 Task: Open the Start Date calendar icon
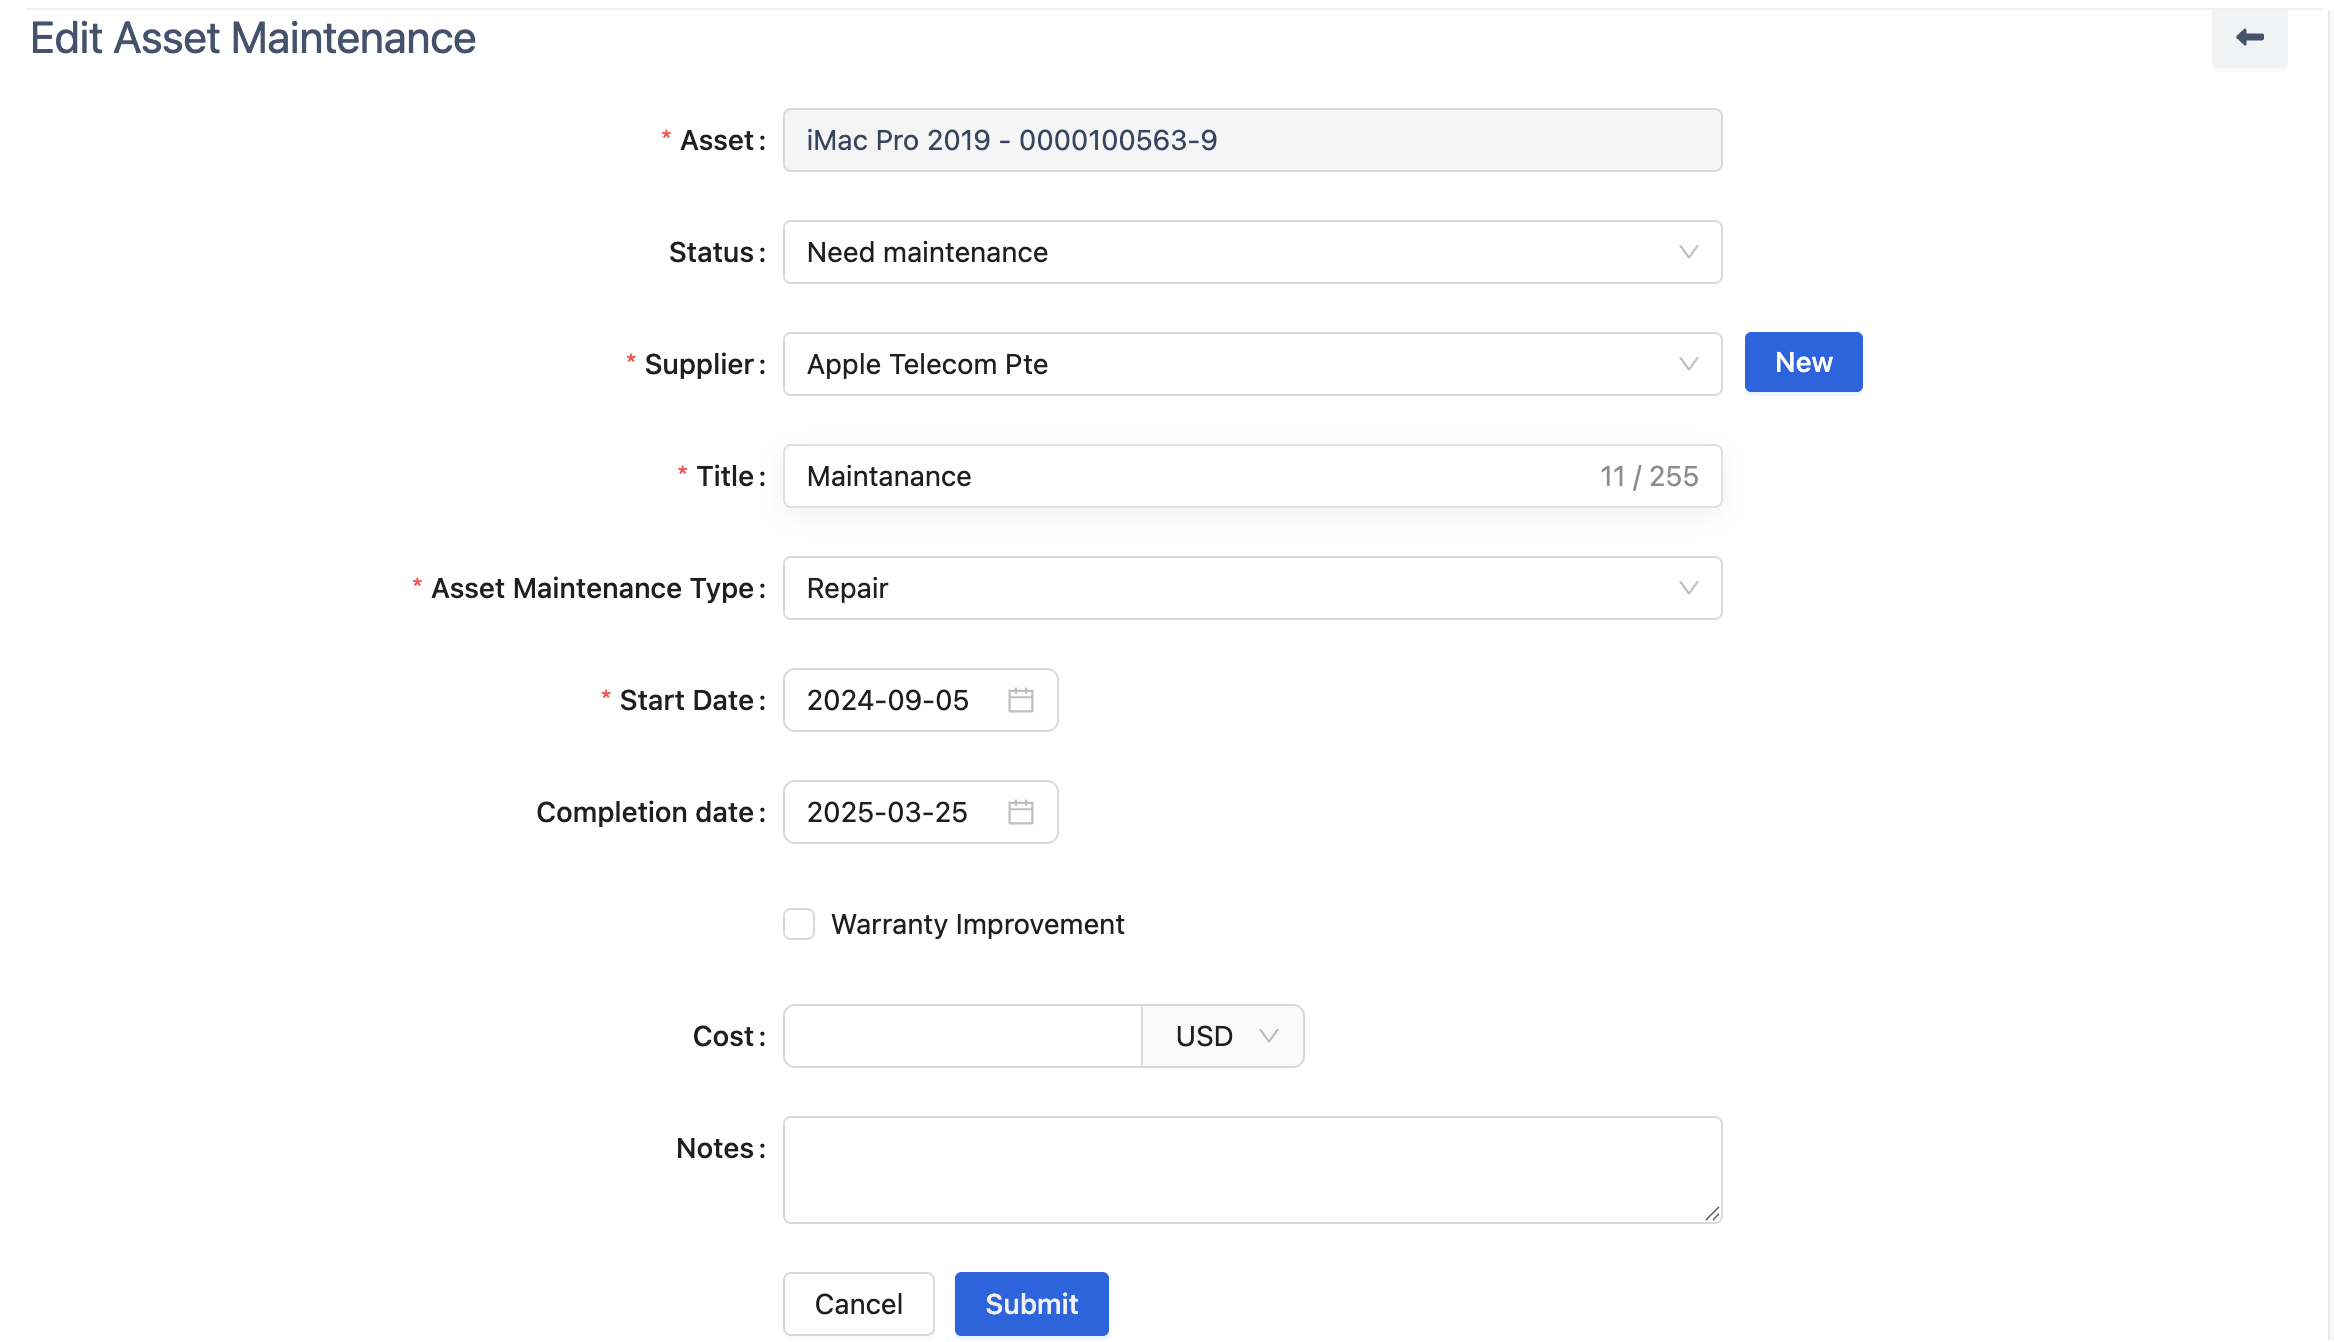[x=1020, y=700]
